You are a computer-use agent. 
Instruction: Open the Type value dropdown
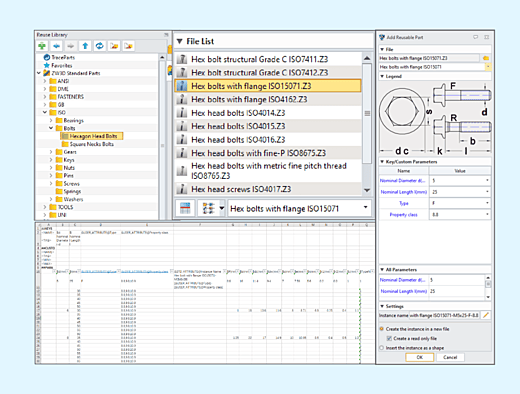click(x=487, y=203)
